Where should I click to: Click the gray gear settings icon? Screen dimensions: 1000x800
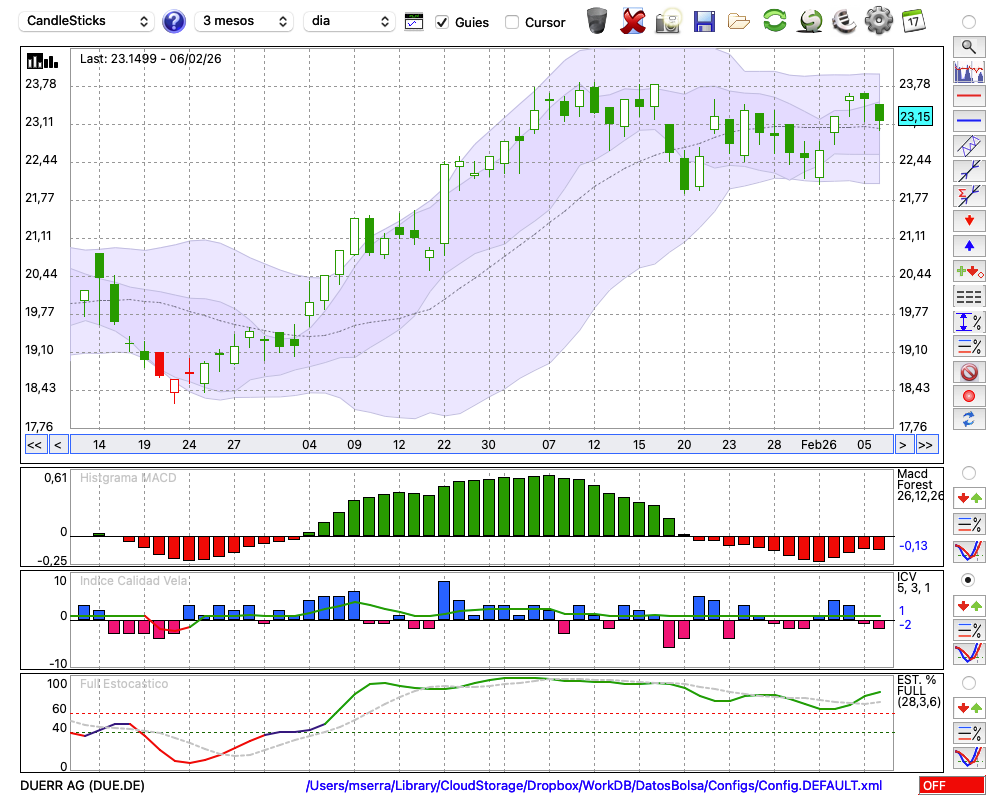tap(878, 20)
